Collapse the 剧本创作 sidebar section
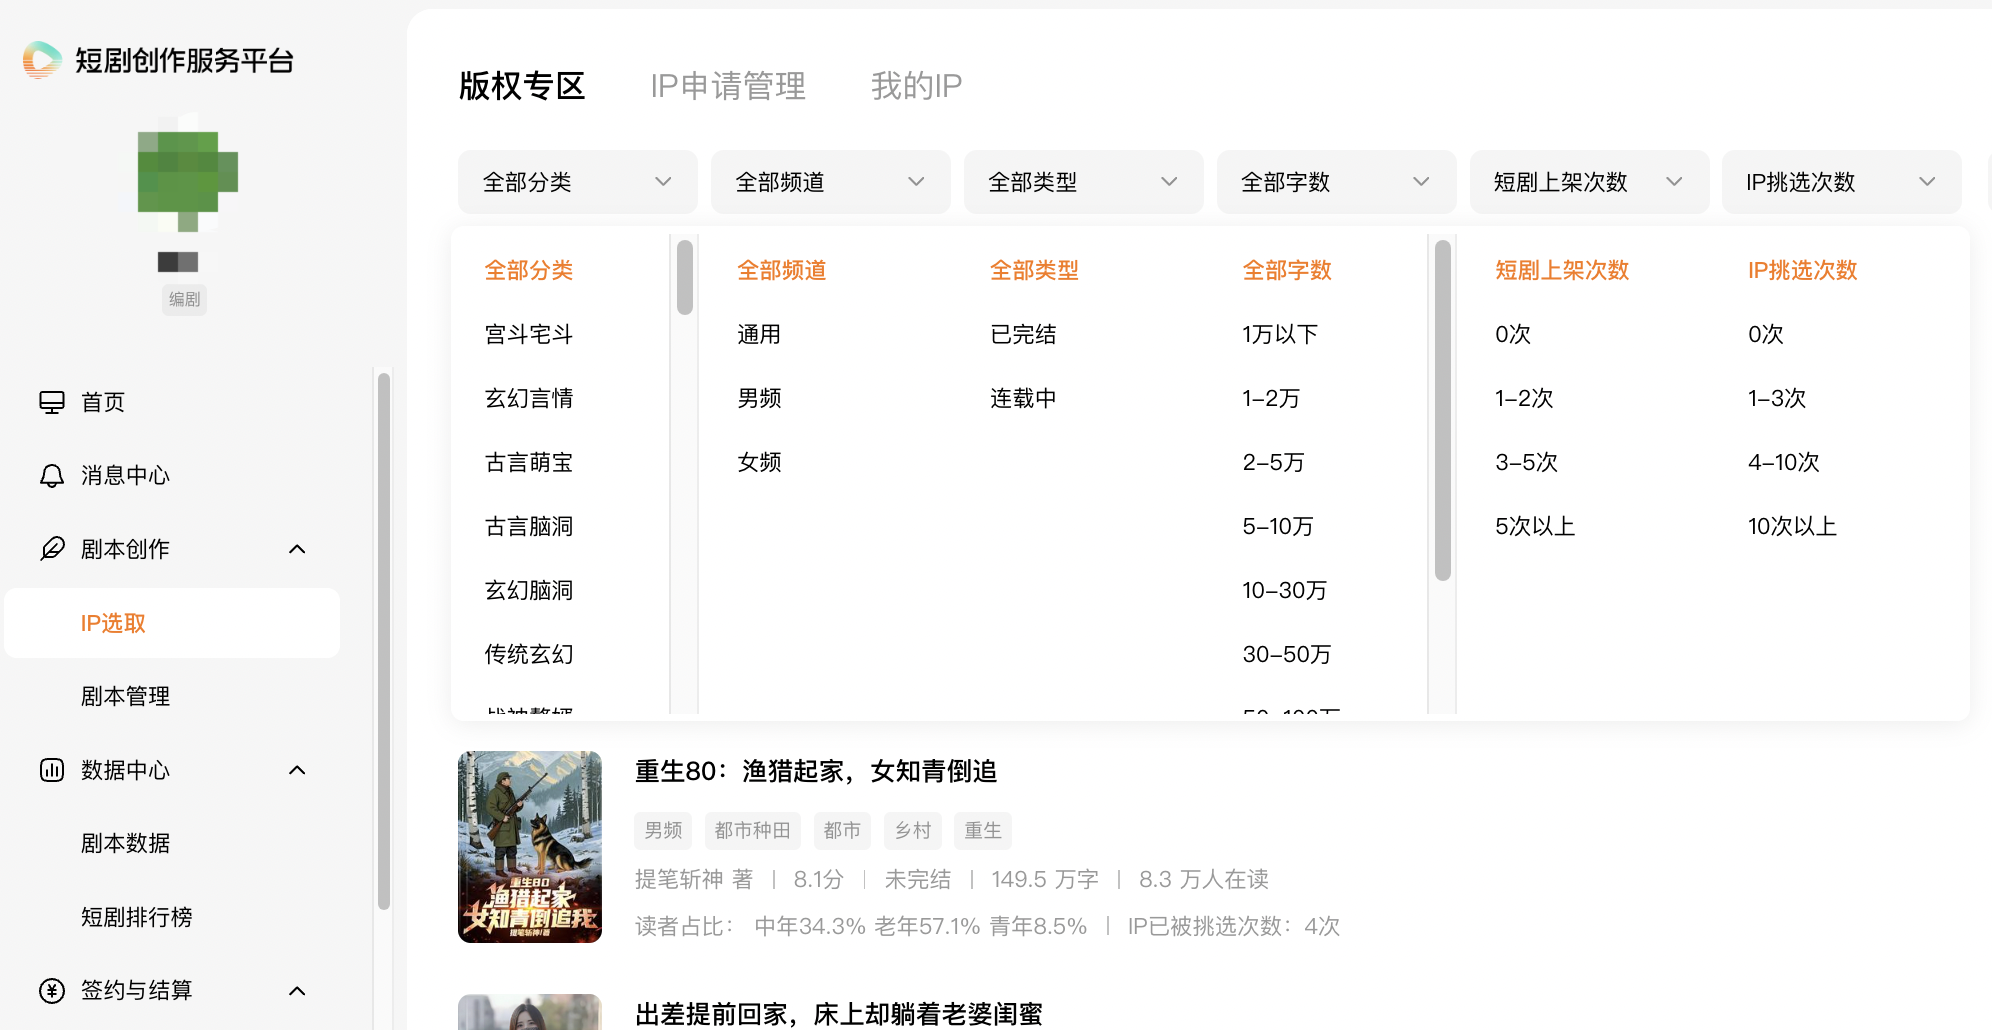1992x1030 pixels. pos(297,549)
